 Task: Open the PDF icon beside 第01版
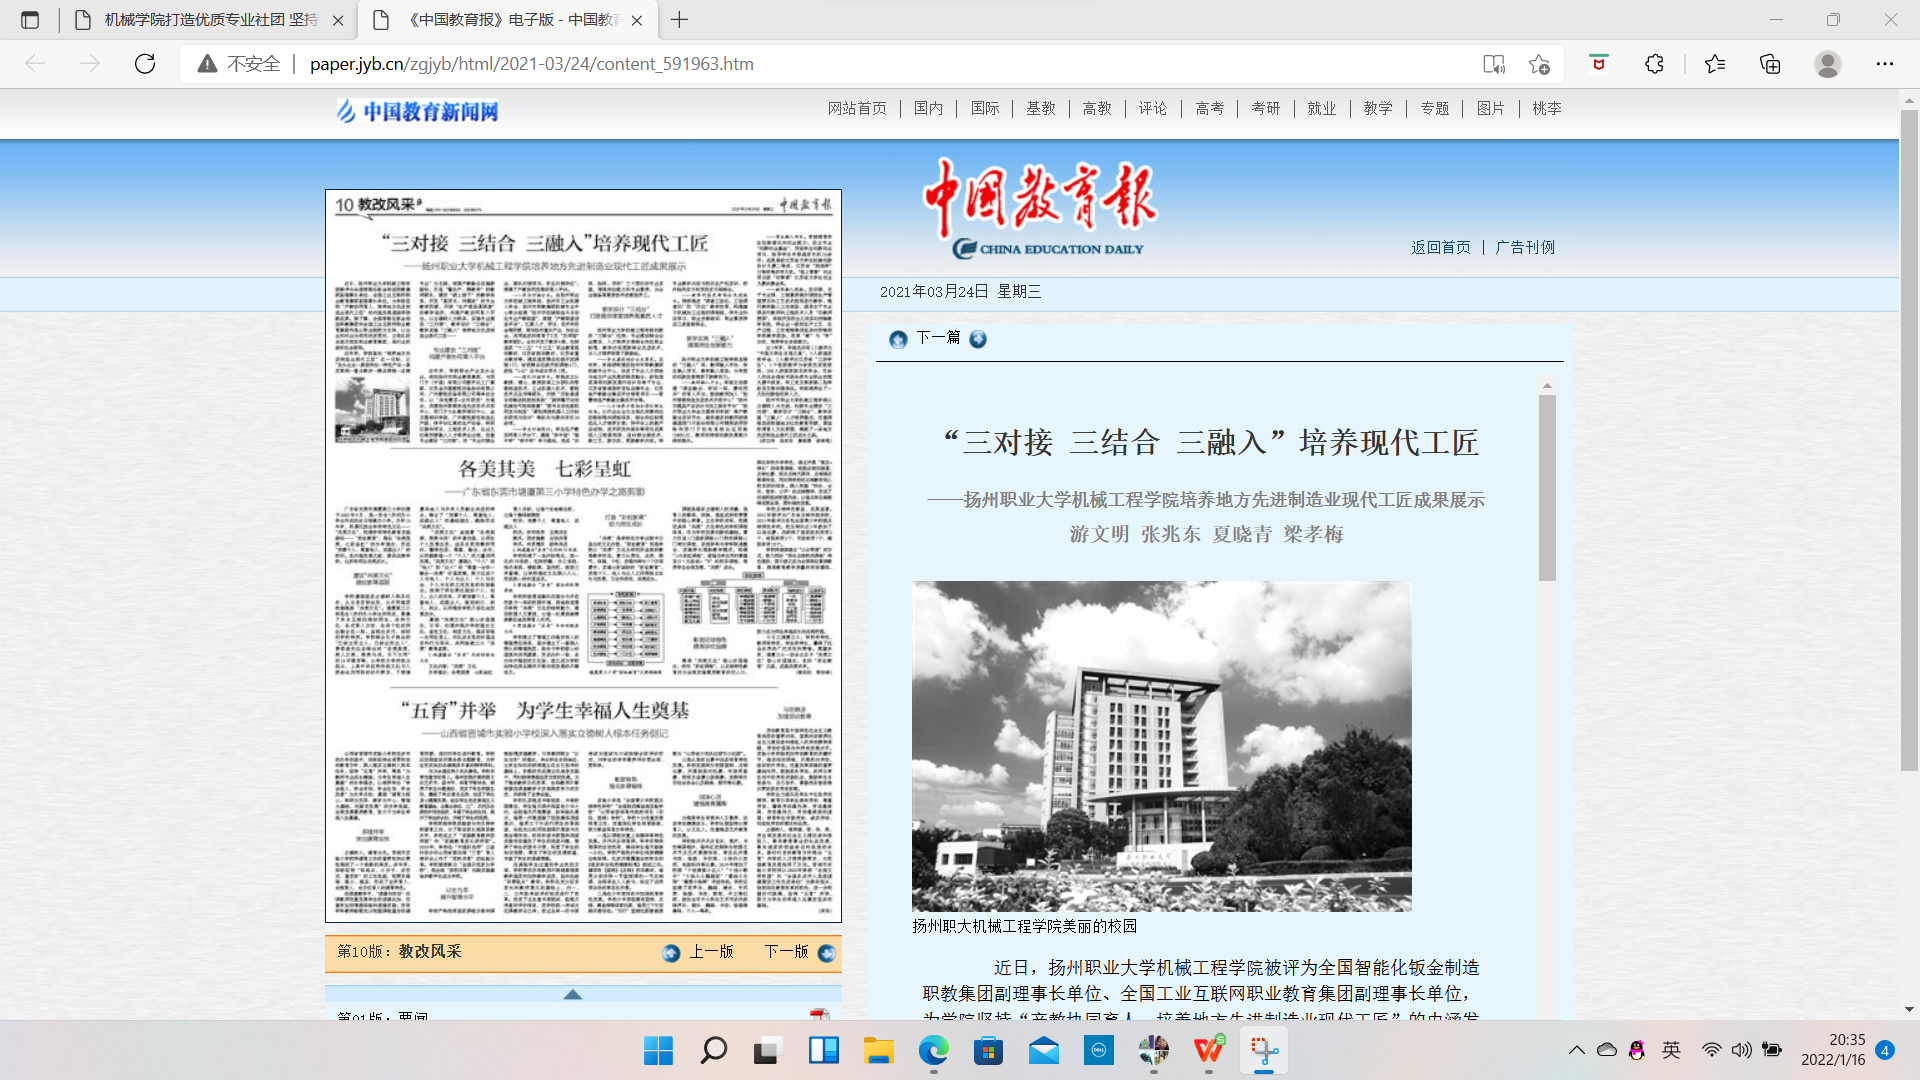819,1014
